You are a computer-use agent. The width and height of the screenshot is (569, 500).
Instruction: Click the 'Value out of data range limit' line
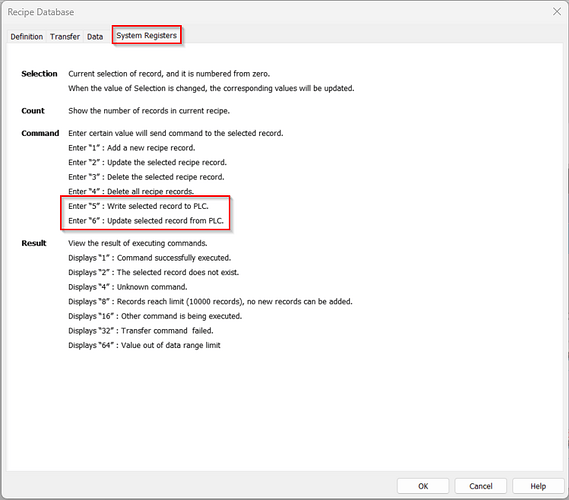tap(144, 345)
